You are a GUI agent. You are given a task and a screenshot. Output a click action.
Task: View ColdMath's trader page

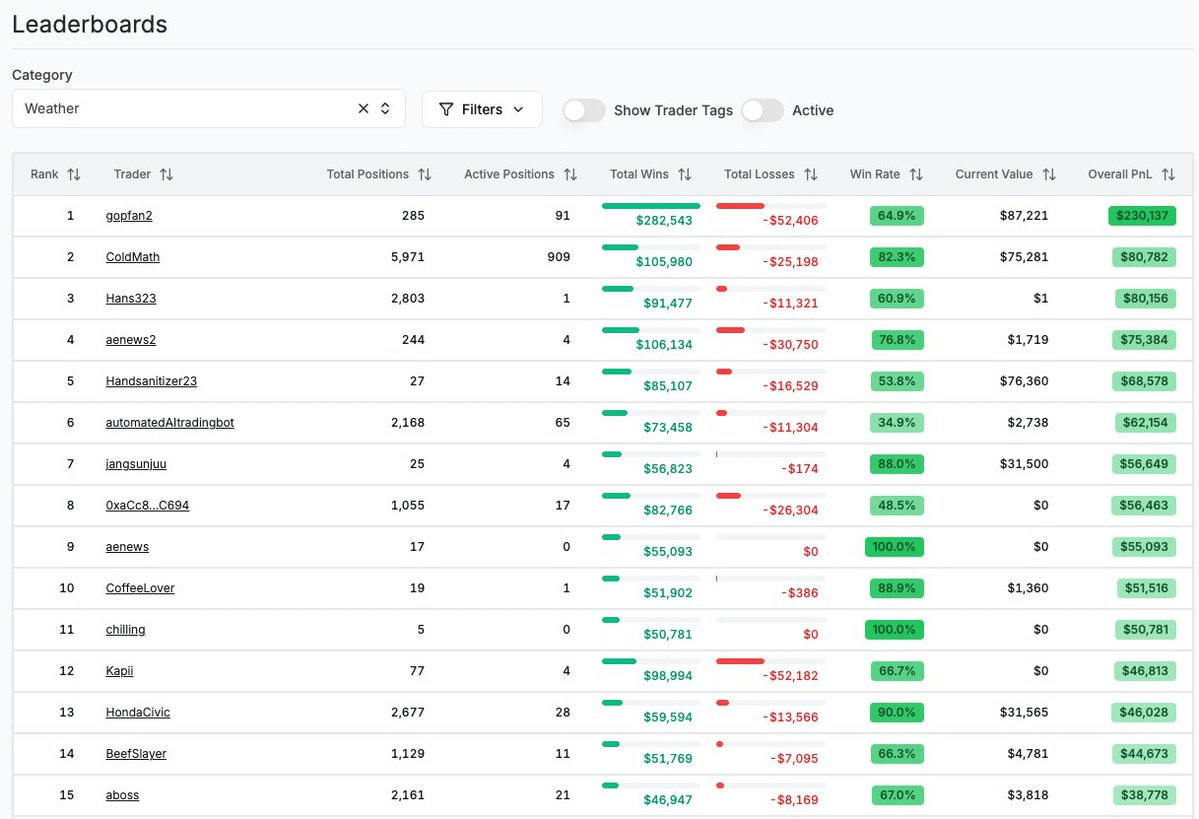point(132,257)
